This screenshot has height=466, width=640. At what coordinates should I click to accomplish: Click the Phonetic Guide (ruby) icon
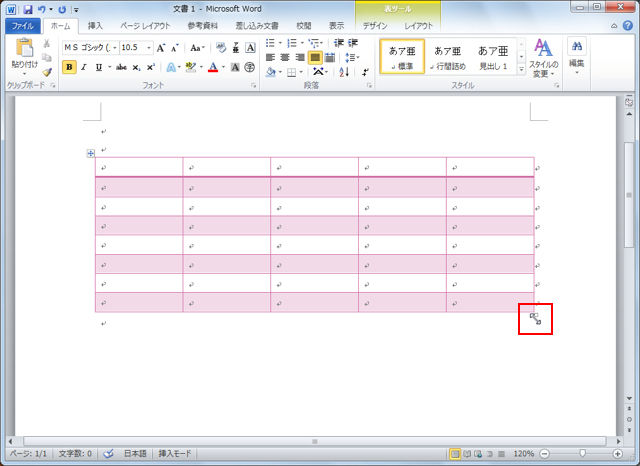tap(236, 48)
